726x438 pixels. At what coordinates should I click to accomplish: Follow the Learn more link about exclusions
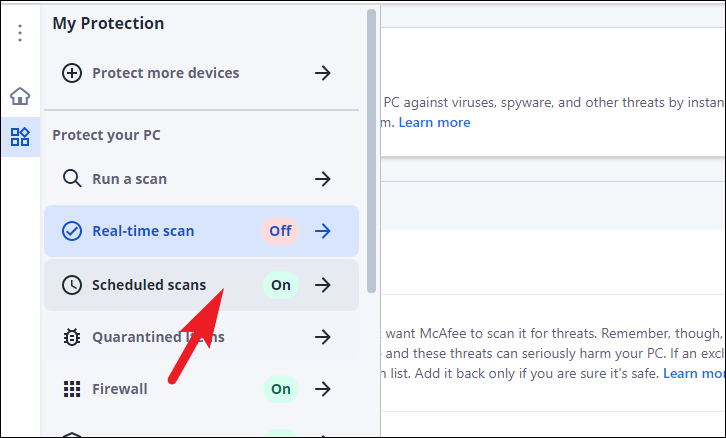pyautogui.click(x=694, y=373)
